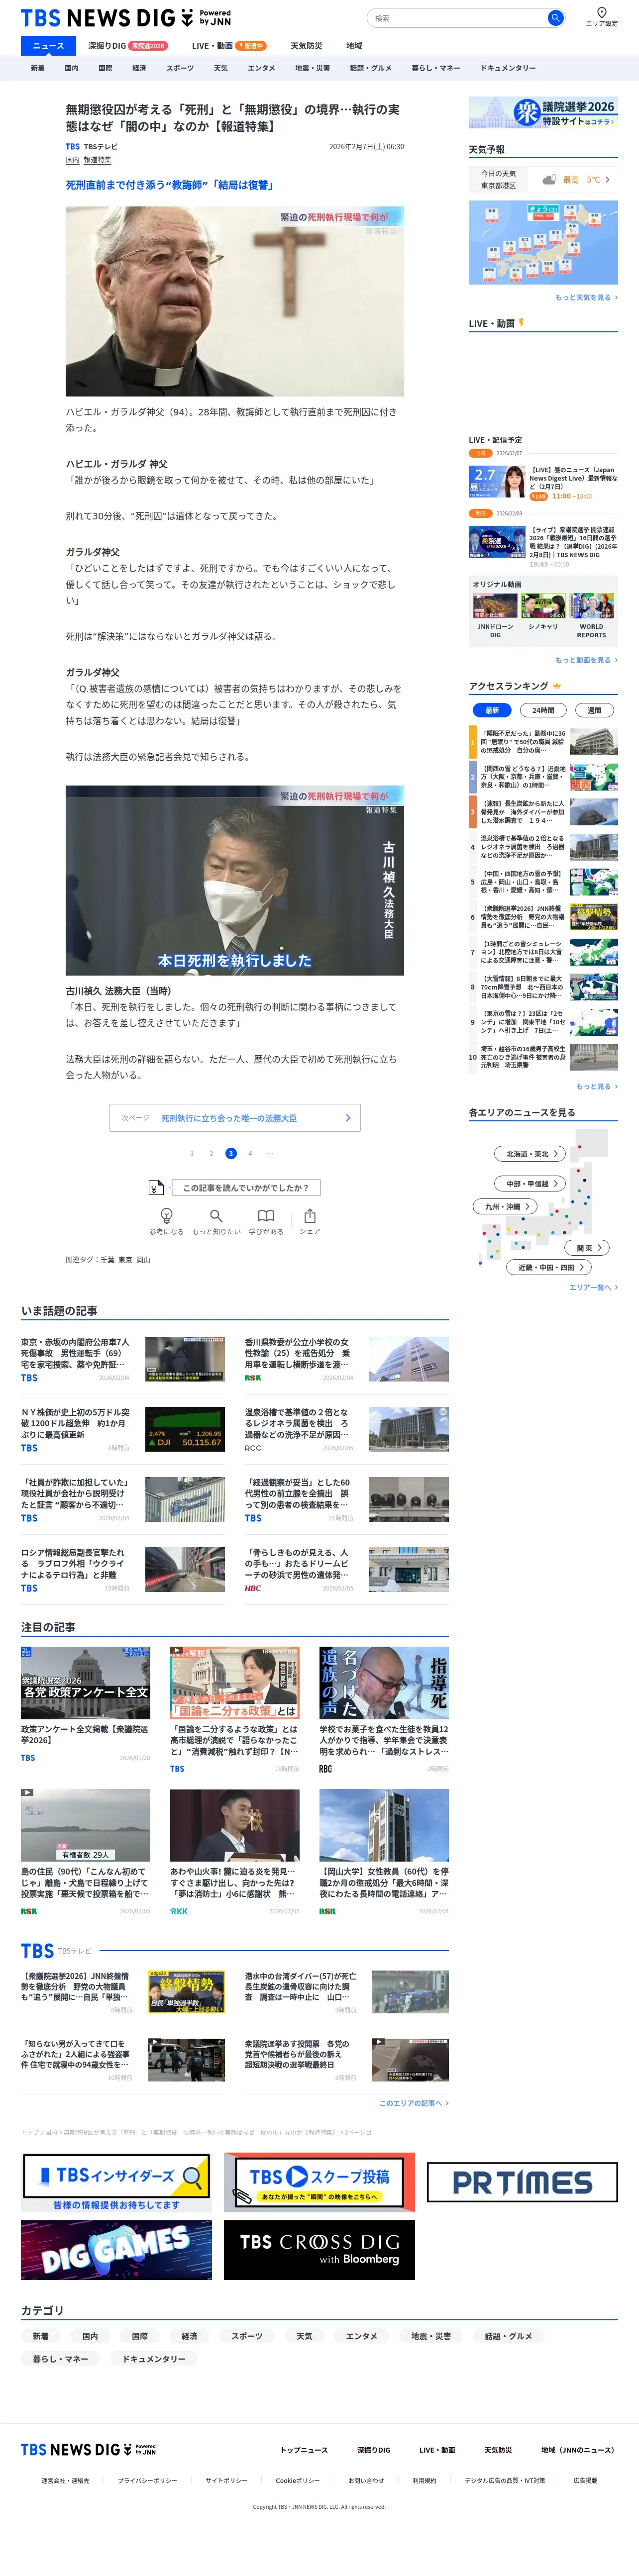This screenshot has height=2576, width=639.
Task: Click the 千葉 related tag link
Action: point(107,1259)
